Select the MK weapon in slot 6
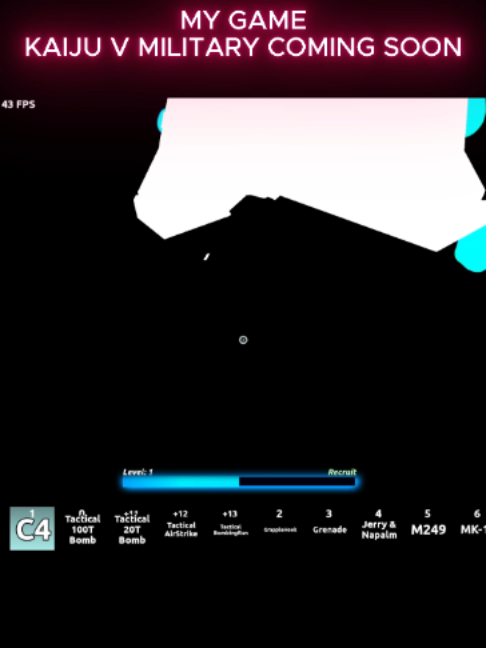This screenshot has height=648, width=486. click(473, 523)
